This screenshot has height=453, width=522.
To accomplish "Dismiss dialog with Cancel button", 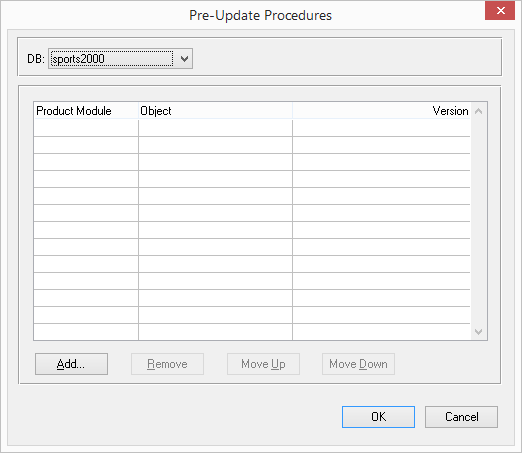I will point(461,417).
